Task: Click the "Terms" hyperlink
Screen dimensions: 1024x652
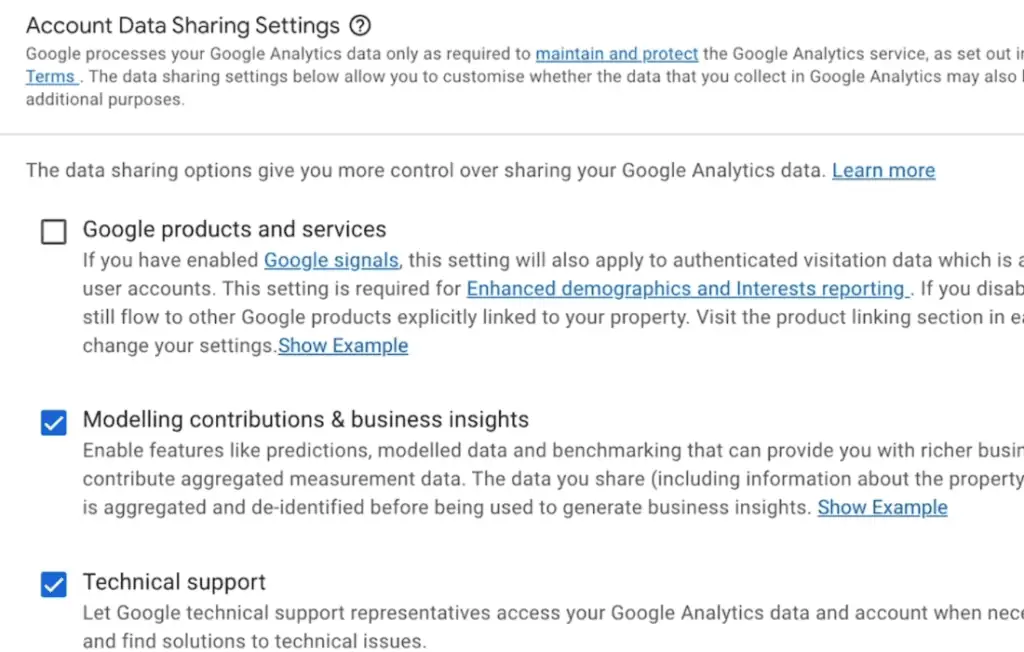Action: tap(51, 76)
